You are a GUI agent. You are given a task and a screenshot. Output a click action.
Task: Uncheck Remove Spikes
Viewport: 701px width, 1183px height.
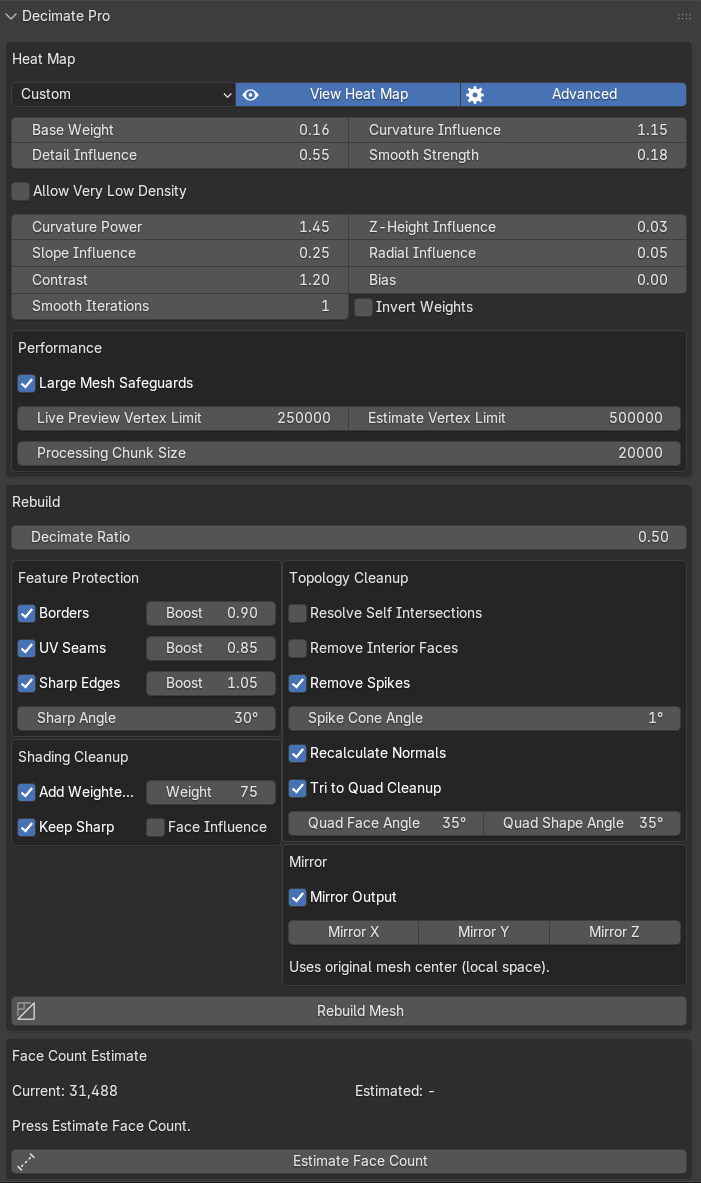click(297, 684)
